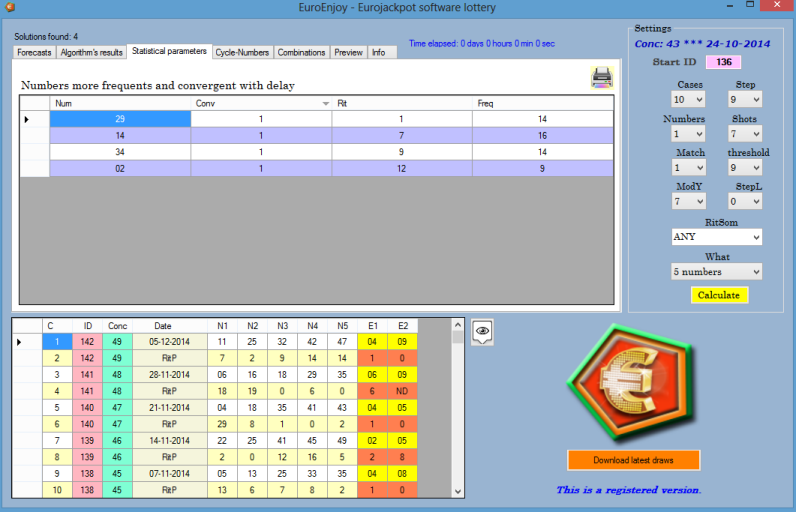Screen dimensions: 796x512
Task: Click the eye view icon beside the draws table
Action: [x=482, y=332]
